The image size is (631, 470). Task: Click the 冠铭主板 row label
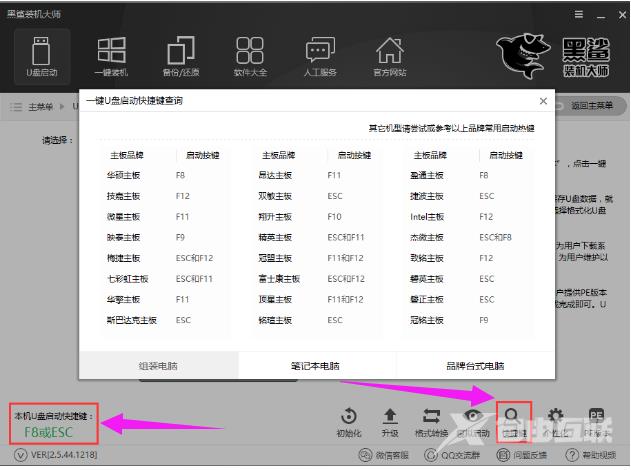[427, 320]
